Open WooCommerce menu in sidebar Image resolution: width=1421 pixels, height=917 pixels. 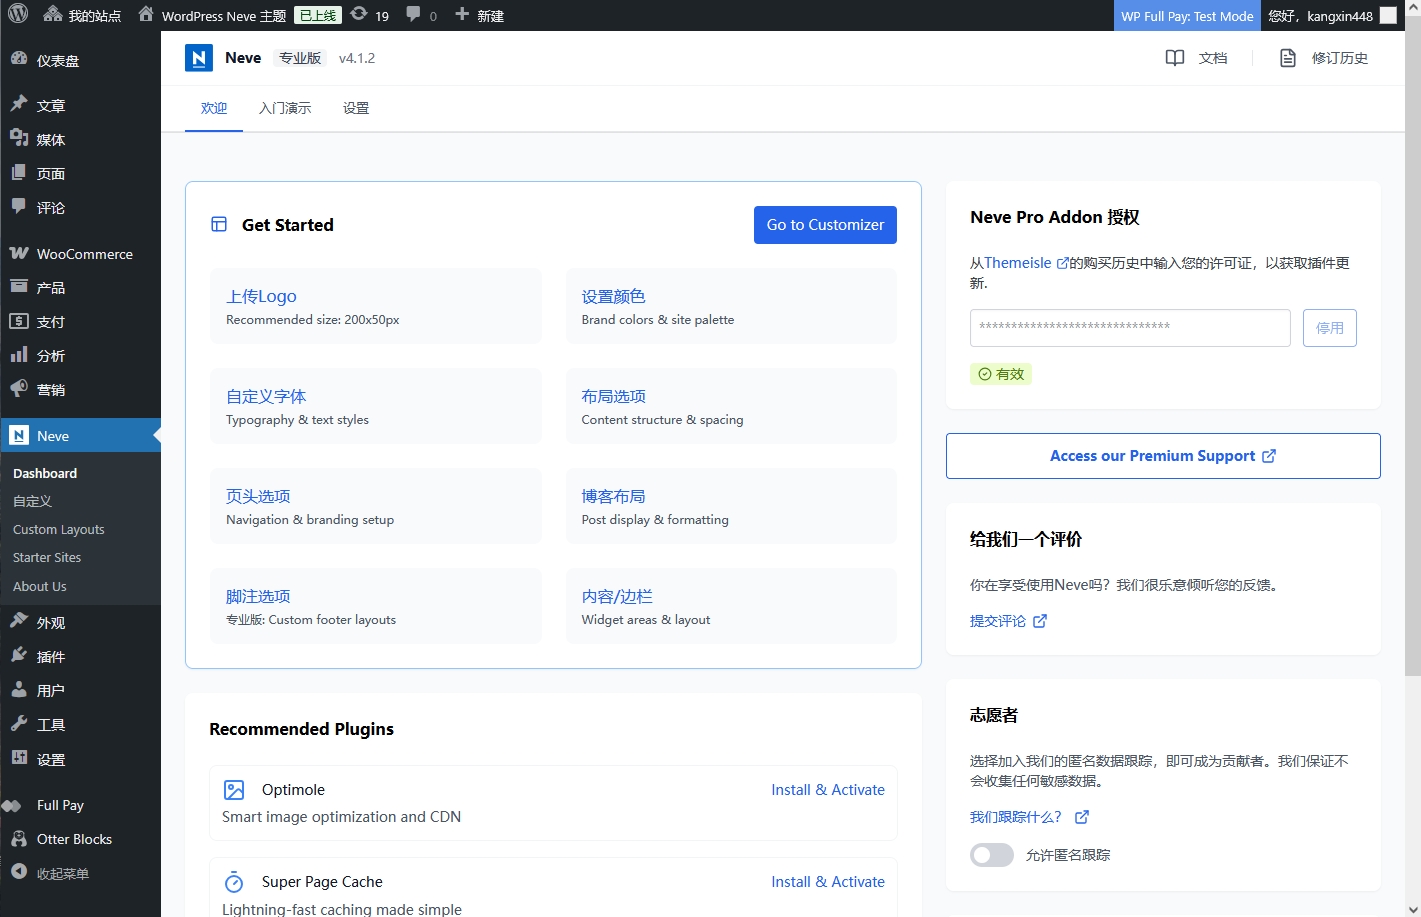pyautogui.click(x=80, y=253)
